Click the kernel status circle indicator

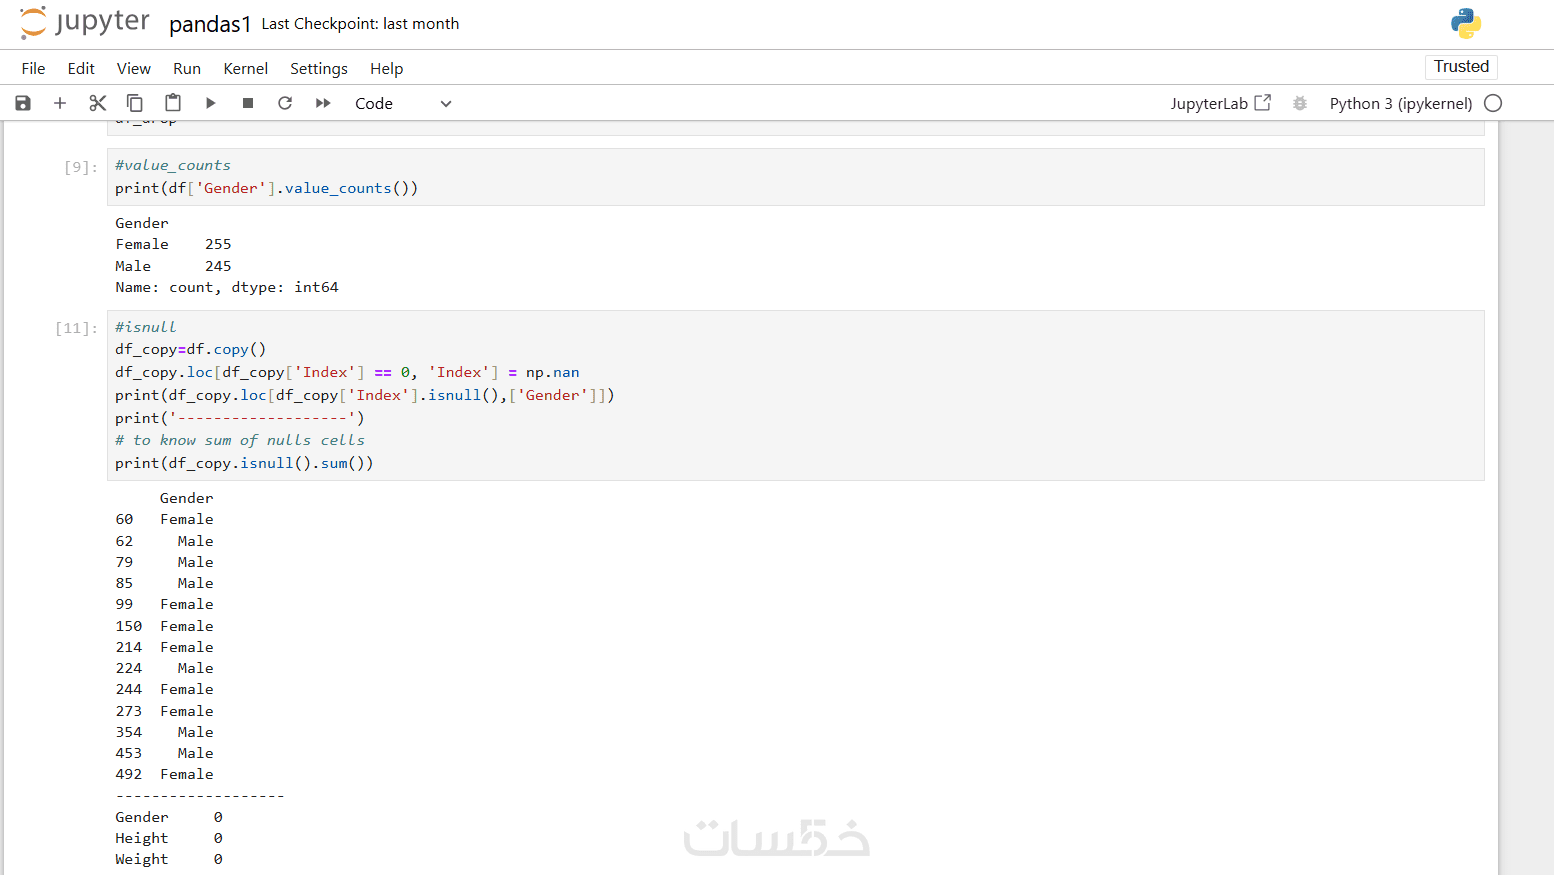pos(1493,103)
